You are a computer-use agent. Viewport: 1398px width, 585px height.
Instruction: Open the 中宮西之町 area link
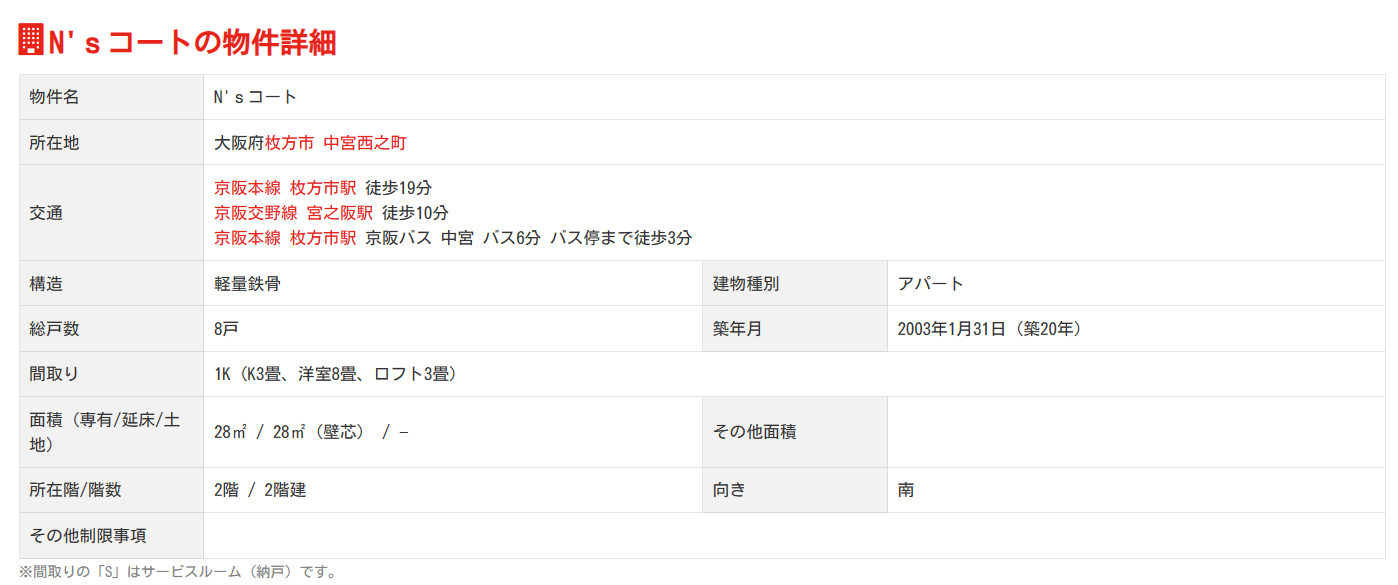point(365,143)
